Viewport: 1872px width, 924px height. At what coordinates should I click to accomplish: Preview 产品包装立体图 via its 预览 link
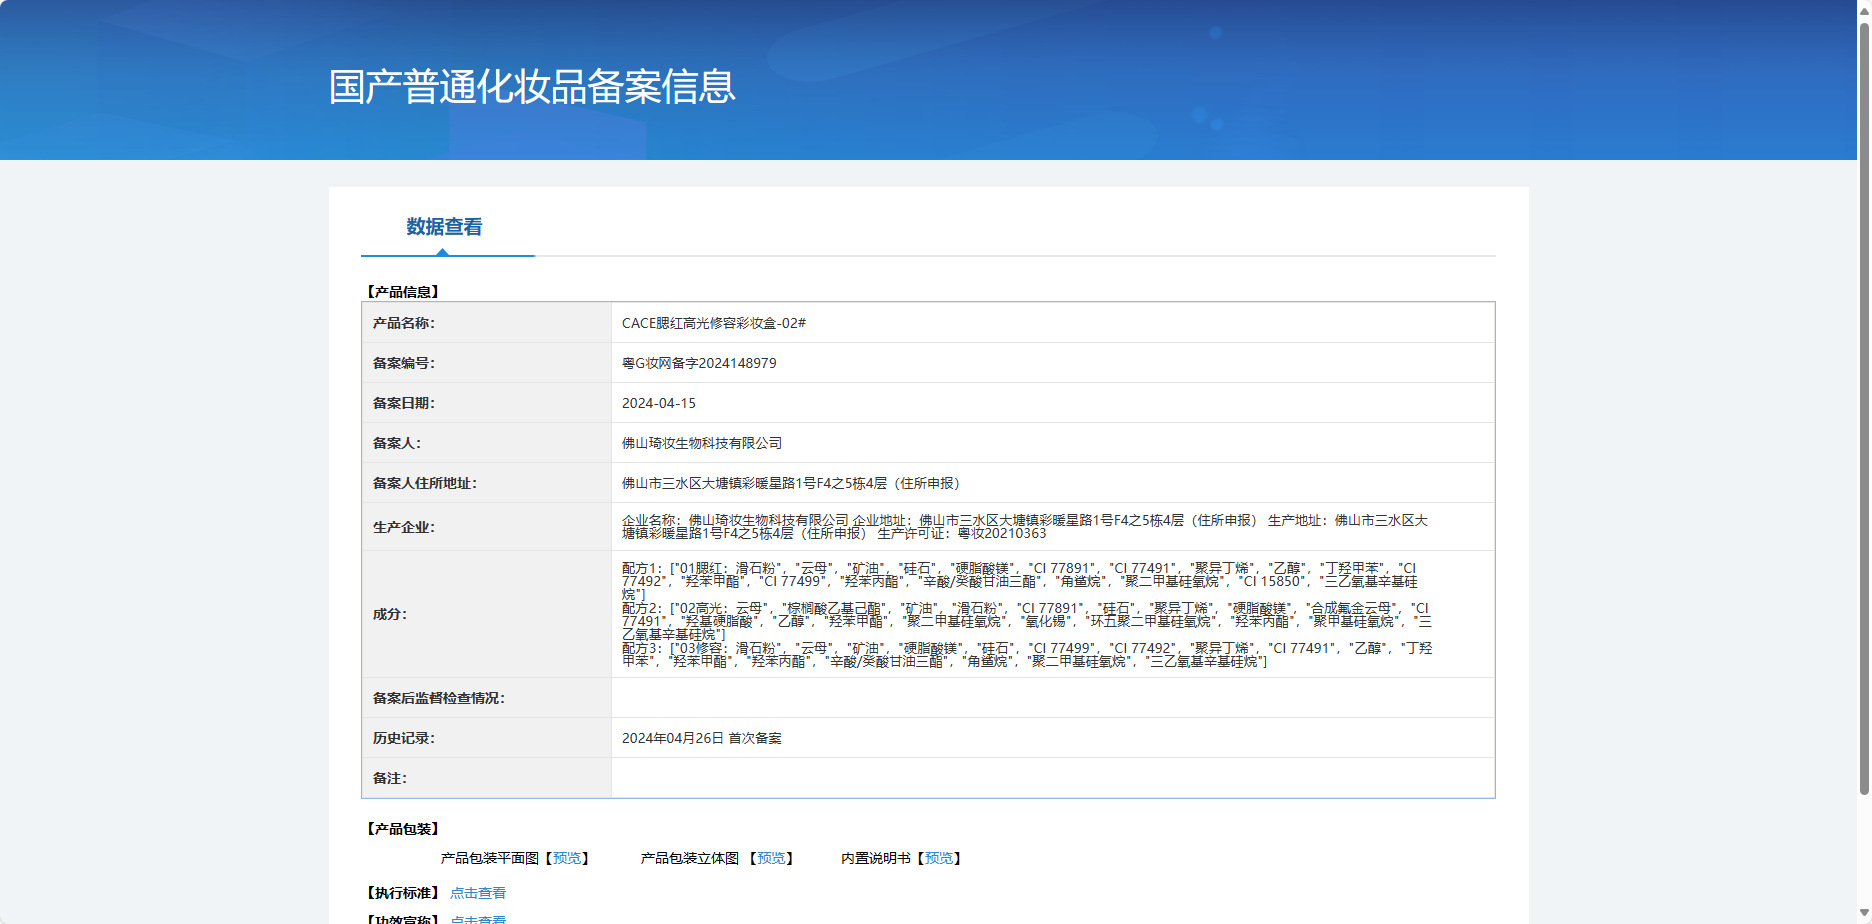tap(771, 858)
